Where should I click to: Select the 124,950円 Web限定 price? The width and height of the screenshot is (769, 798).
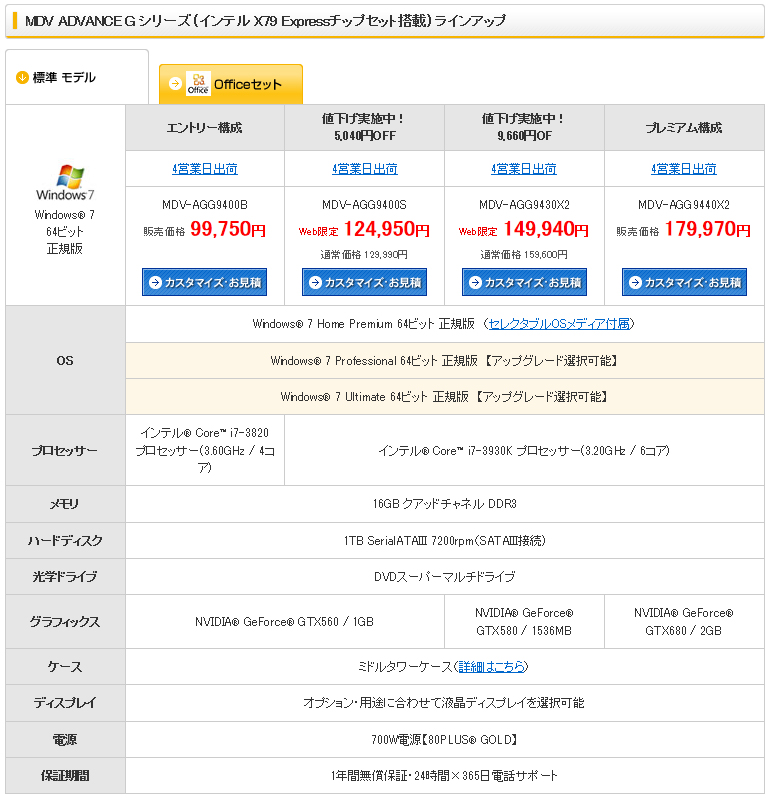click(386, 230)
